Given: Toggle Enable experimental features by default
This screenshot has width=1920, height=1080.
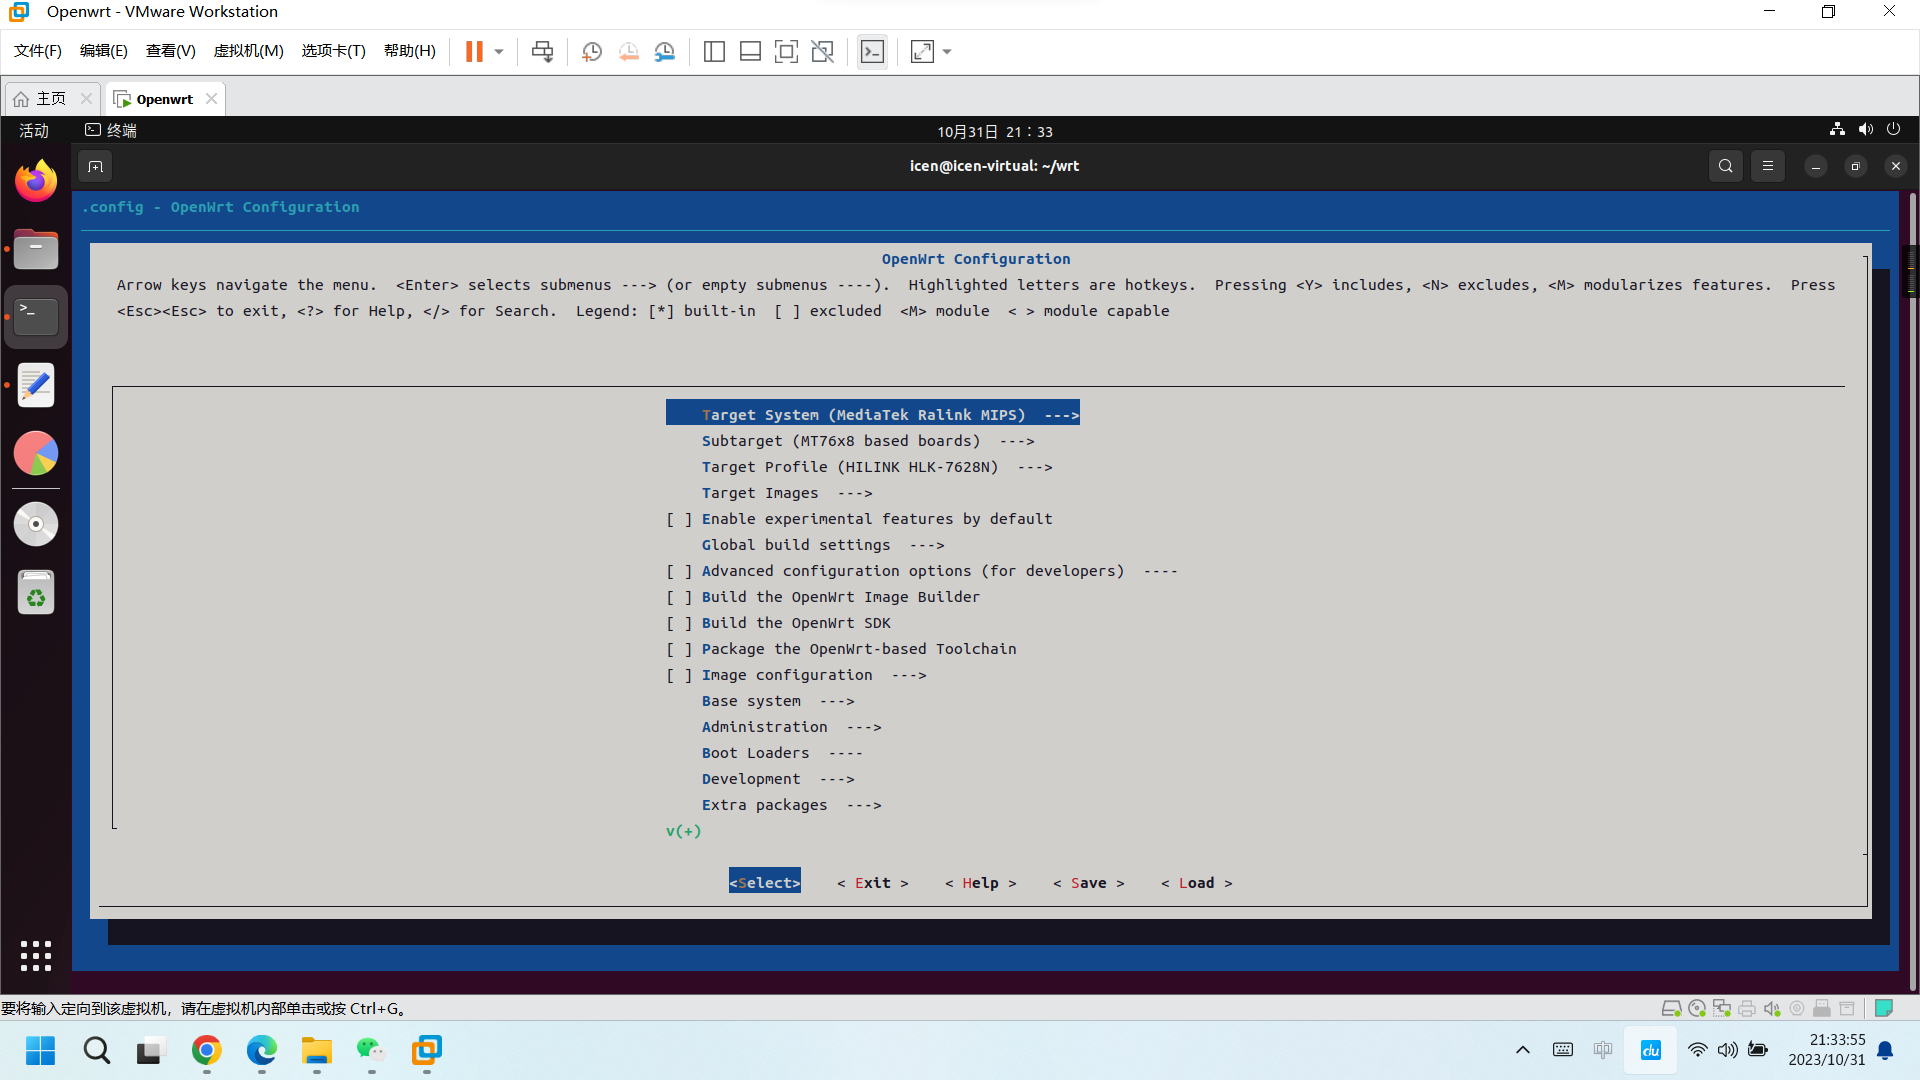Looking at the screenshot, I should (x=680, y=519).
